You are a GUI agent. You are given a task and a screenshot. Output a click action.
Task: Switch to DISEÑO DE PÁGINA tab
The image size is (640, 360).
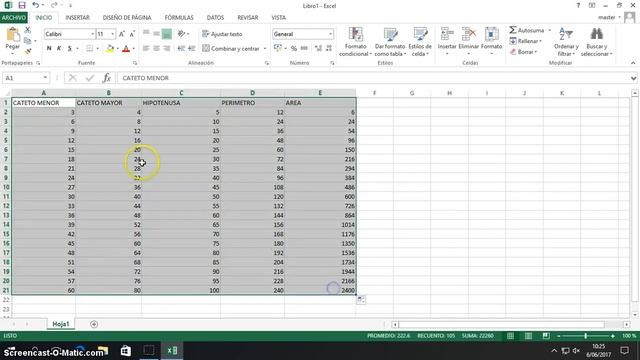tap(127, 18)
